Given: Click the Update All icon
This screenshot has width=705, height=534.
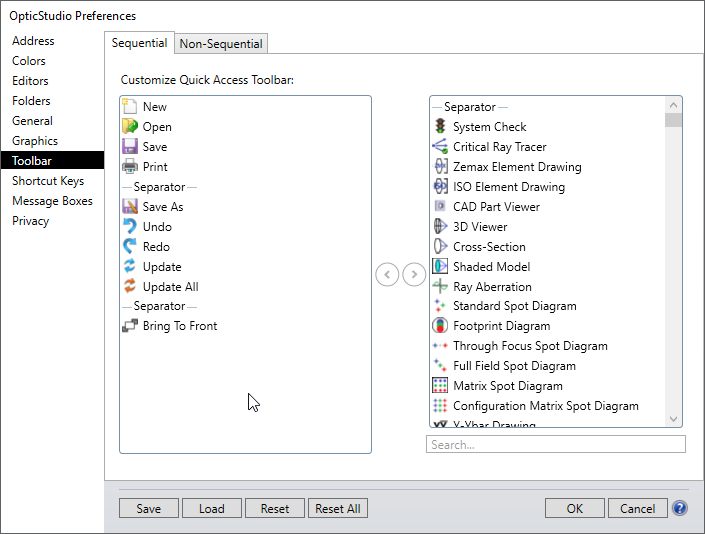Looking at the screenshot, I should point(130,287).
